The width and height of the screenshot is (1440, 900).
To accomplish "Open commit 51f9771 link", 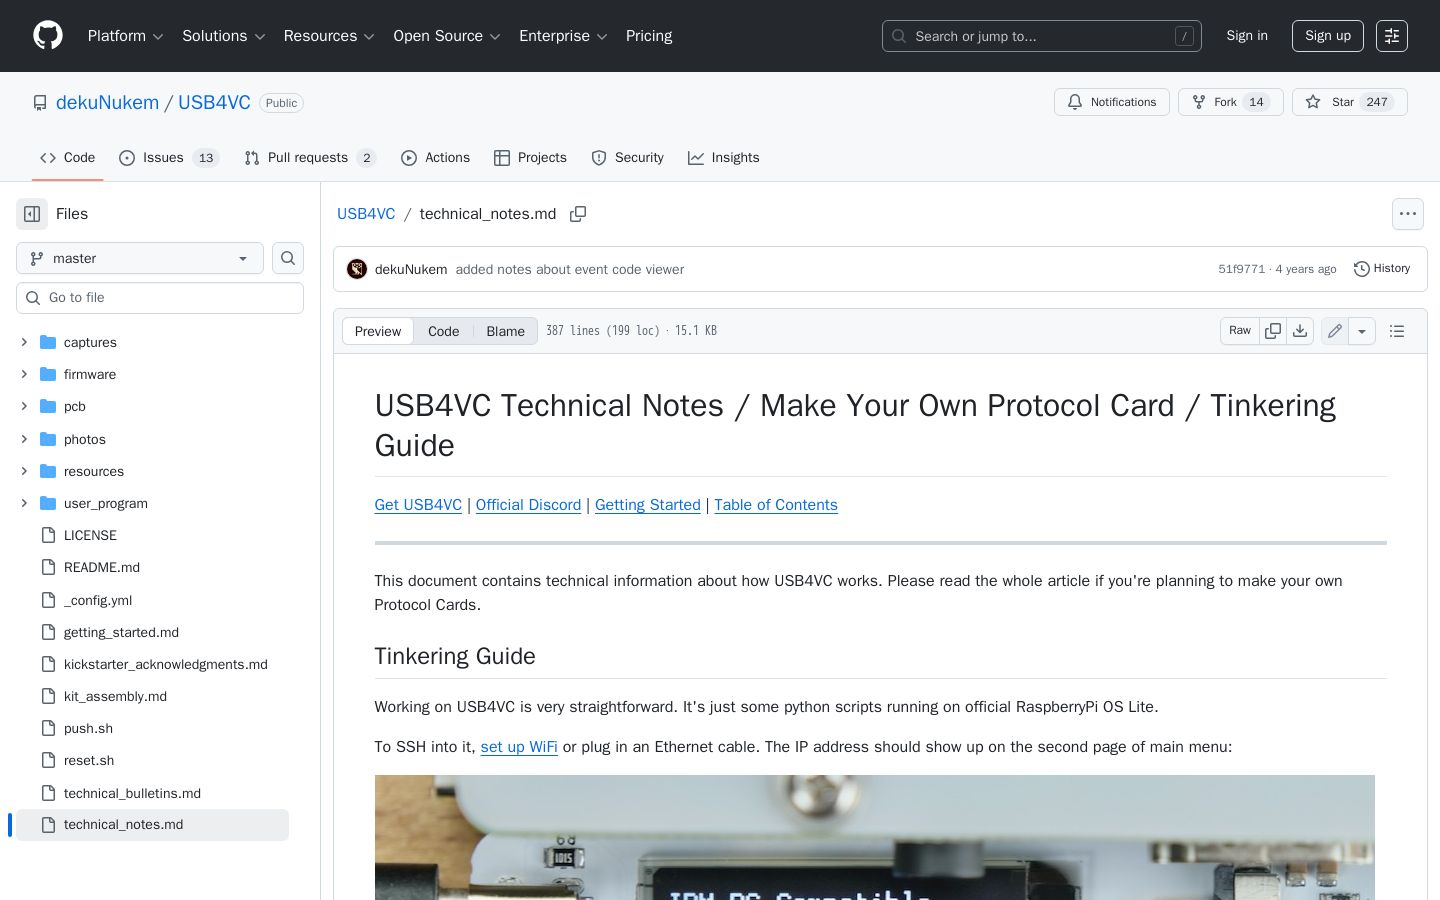I will click(1241, 269).
